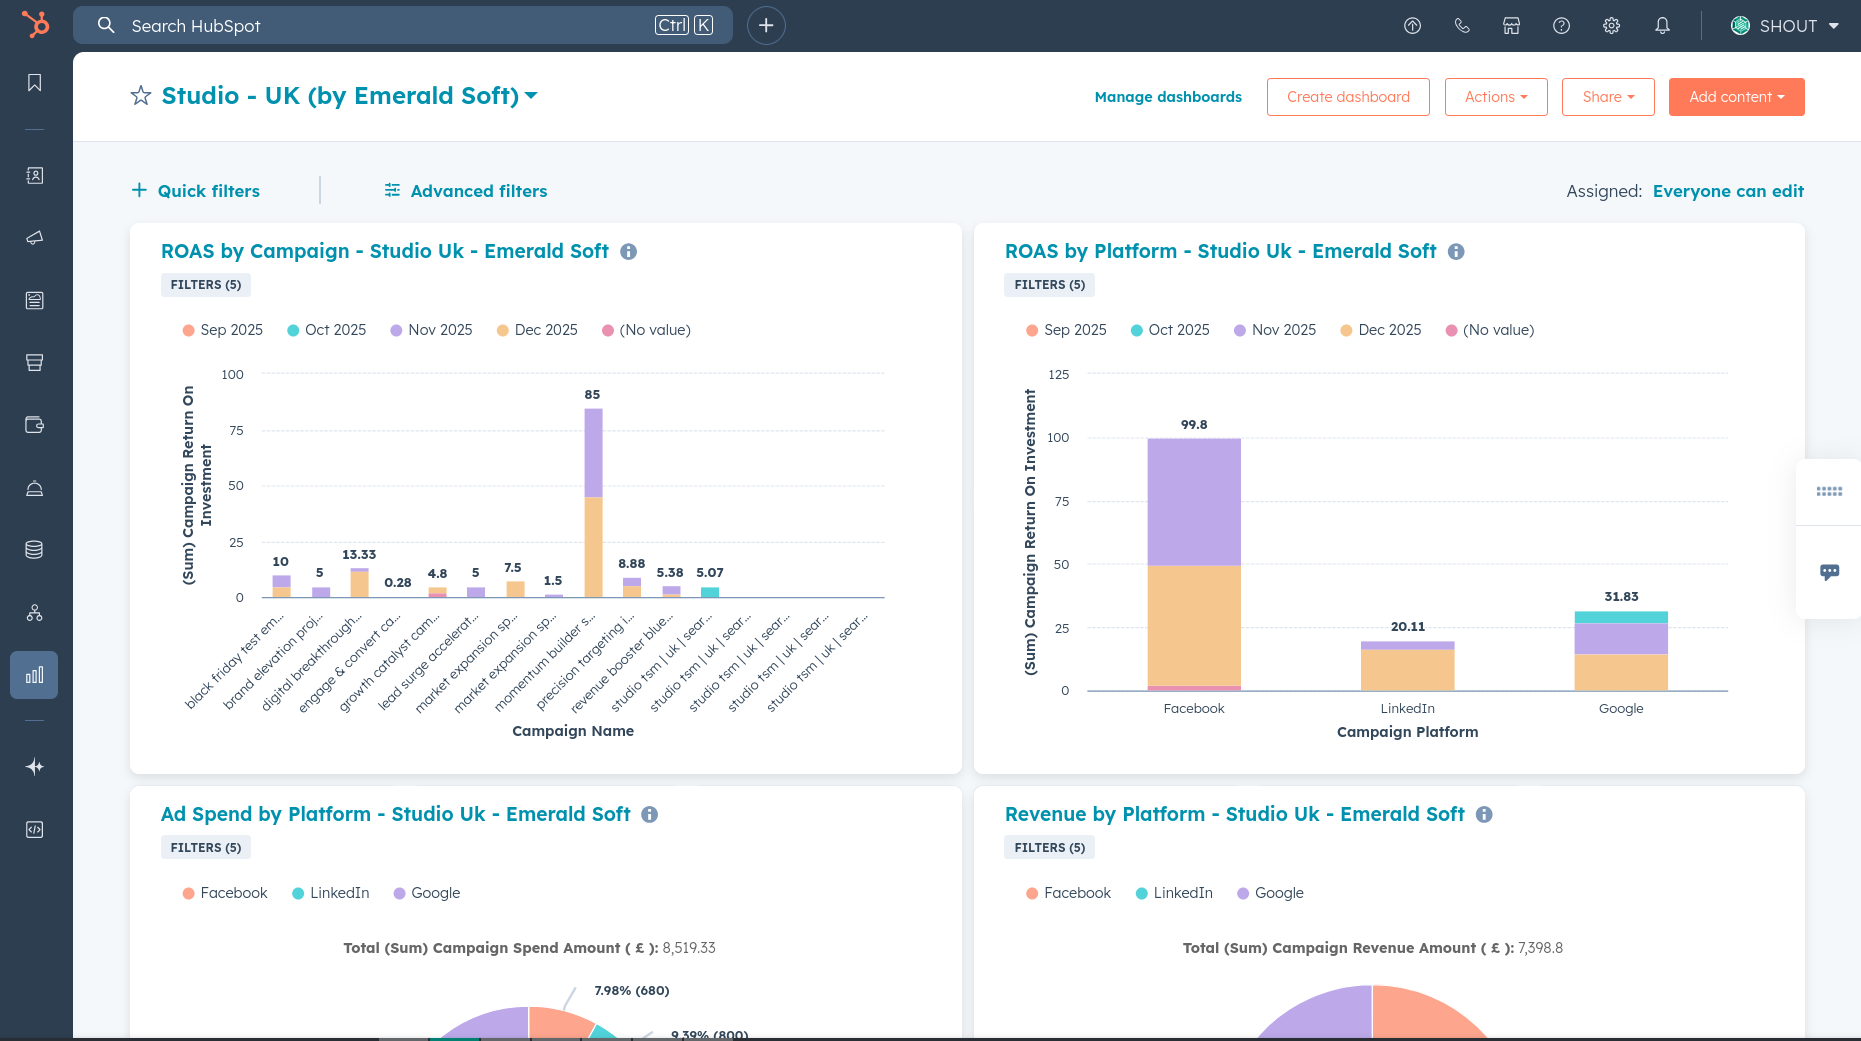This screenshot has height=1041, width=1861.
Task: Toggle Google series in Ad Spend legend
Action: [x=426, y=892]
